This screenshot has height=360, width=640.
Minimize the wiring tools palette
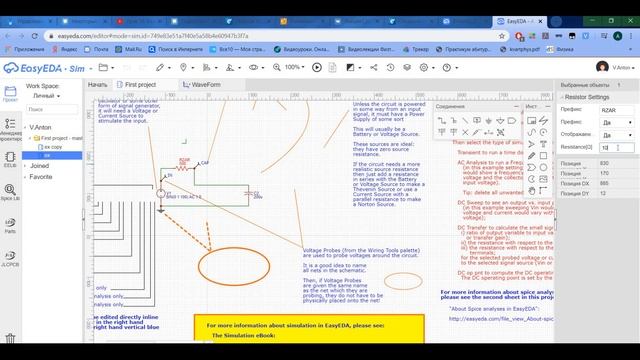point(516,106)
